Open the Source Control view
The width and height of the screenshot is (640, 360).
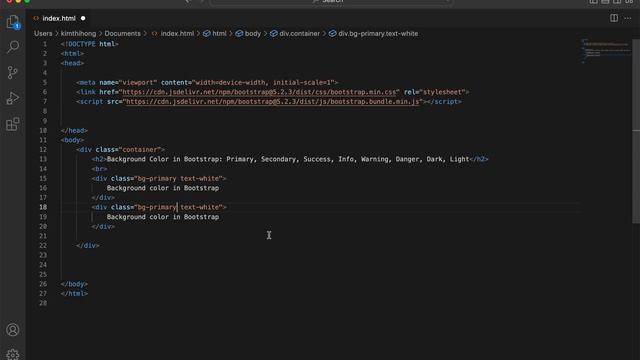pos(13,73)
